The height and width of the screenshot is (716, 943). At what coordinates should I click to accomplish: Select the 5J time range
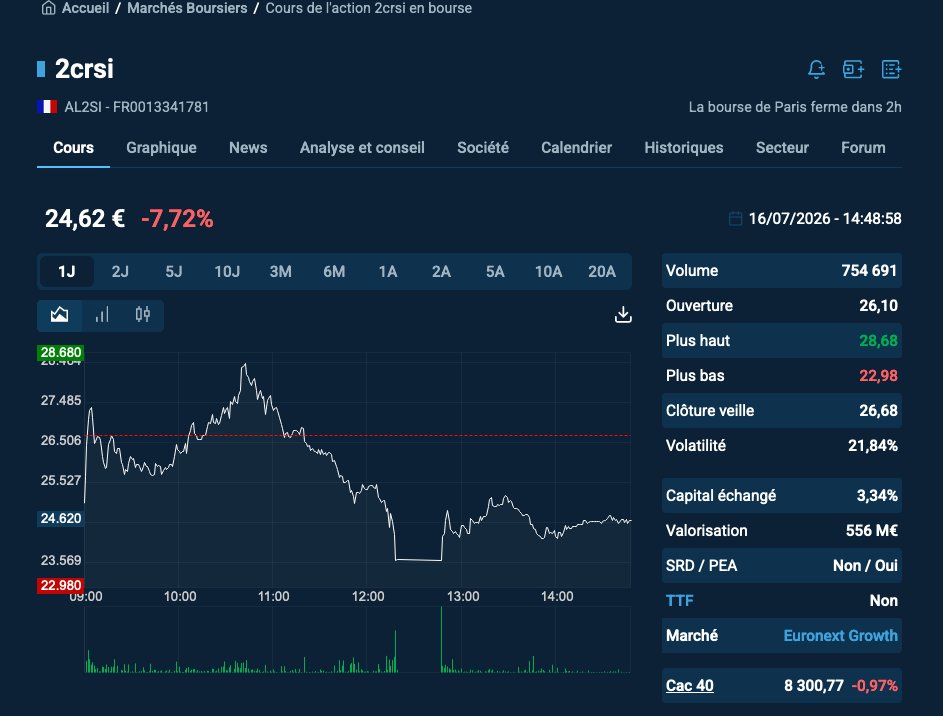pos(174,272)
